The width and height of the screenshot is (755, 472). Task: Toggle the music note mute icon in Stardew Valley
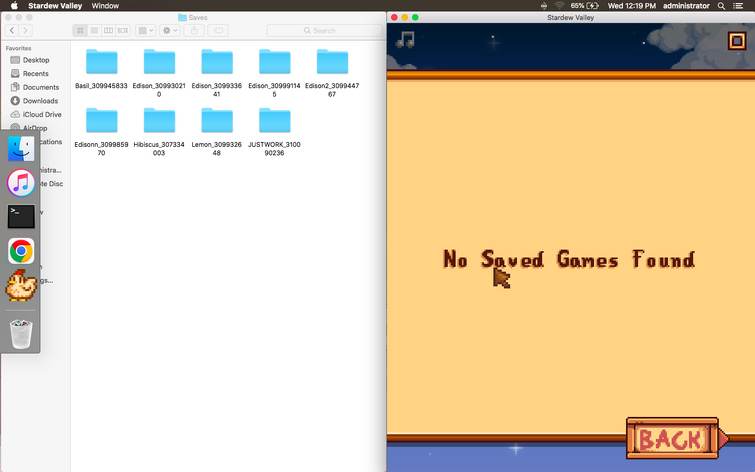click(x=405, y=39)
